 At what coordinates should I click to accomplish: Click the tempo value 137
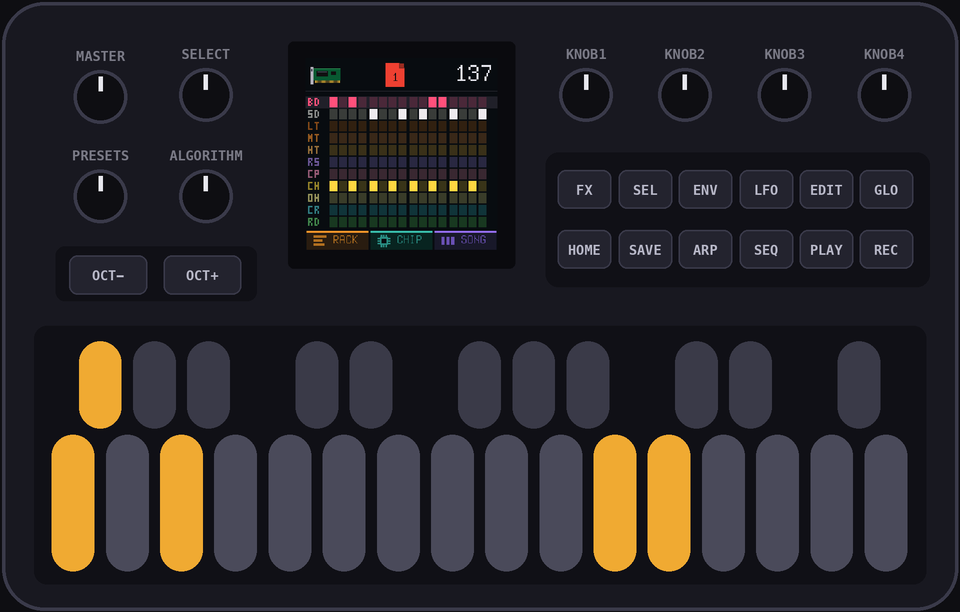pyautogui.click(x=473, y=74)
